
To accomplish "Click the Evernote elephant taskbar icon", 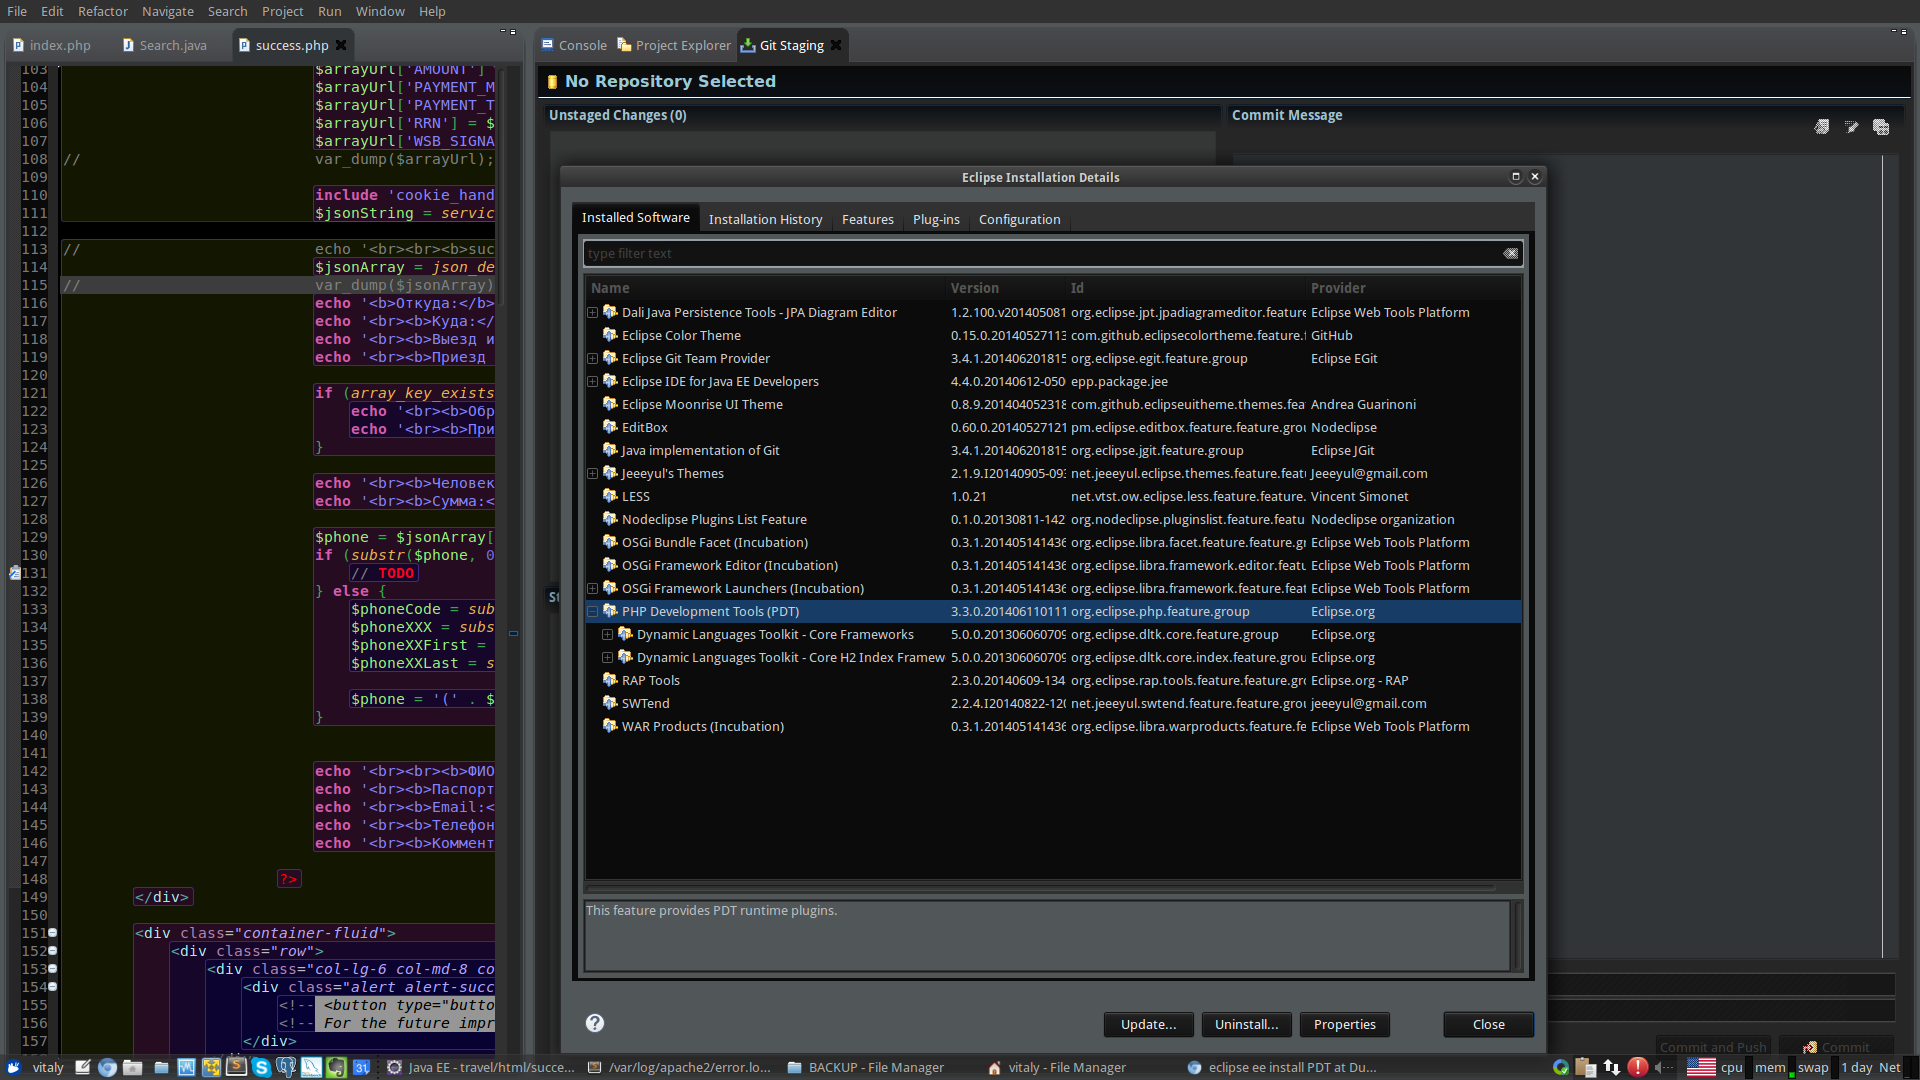I will (x=336, y=1067).
